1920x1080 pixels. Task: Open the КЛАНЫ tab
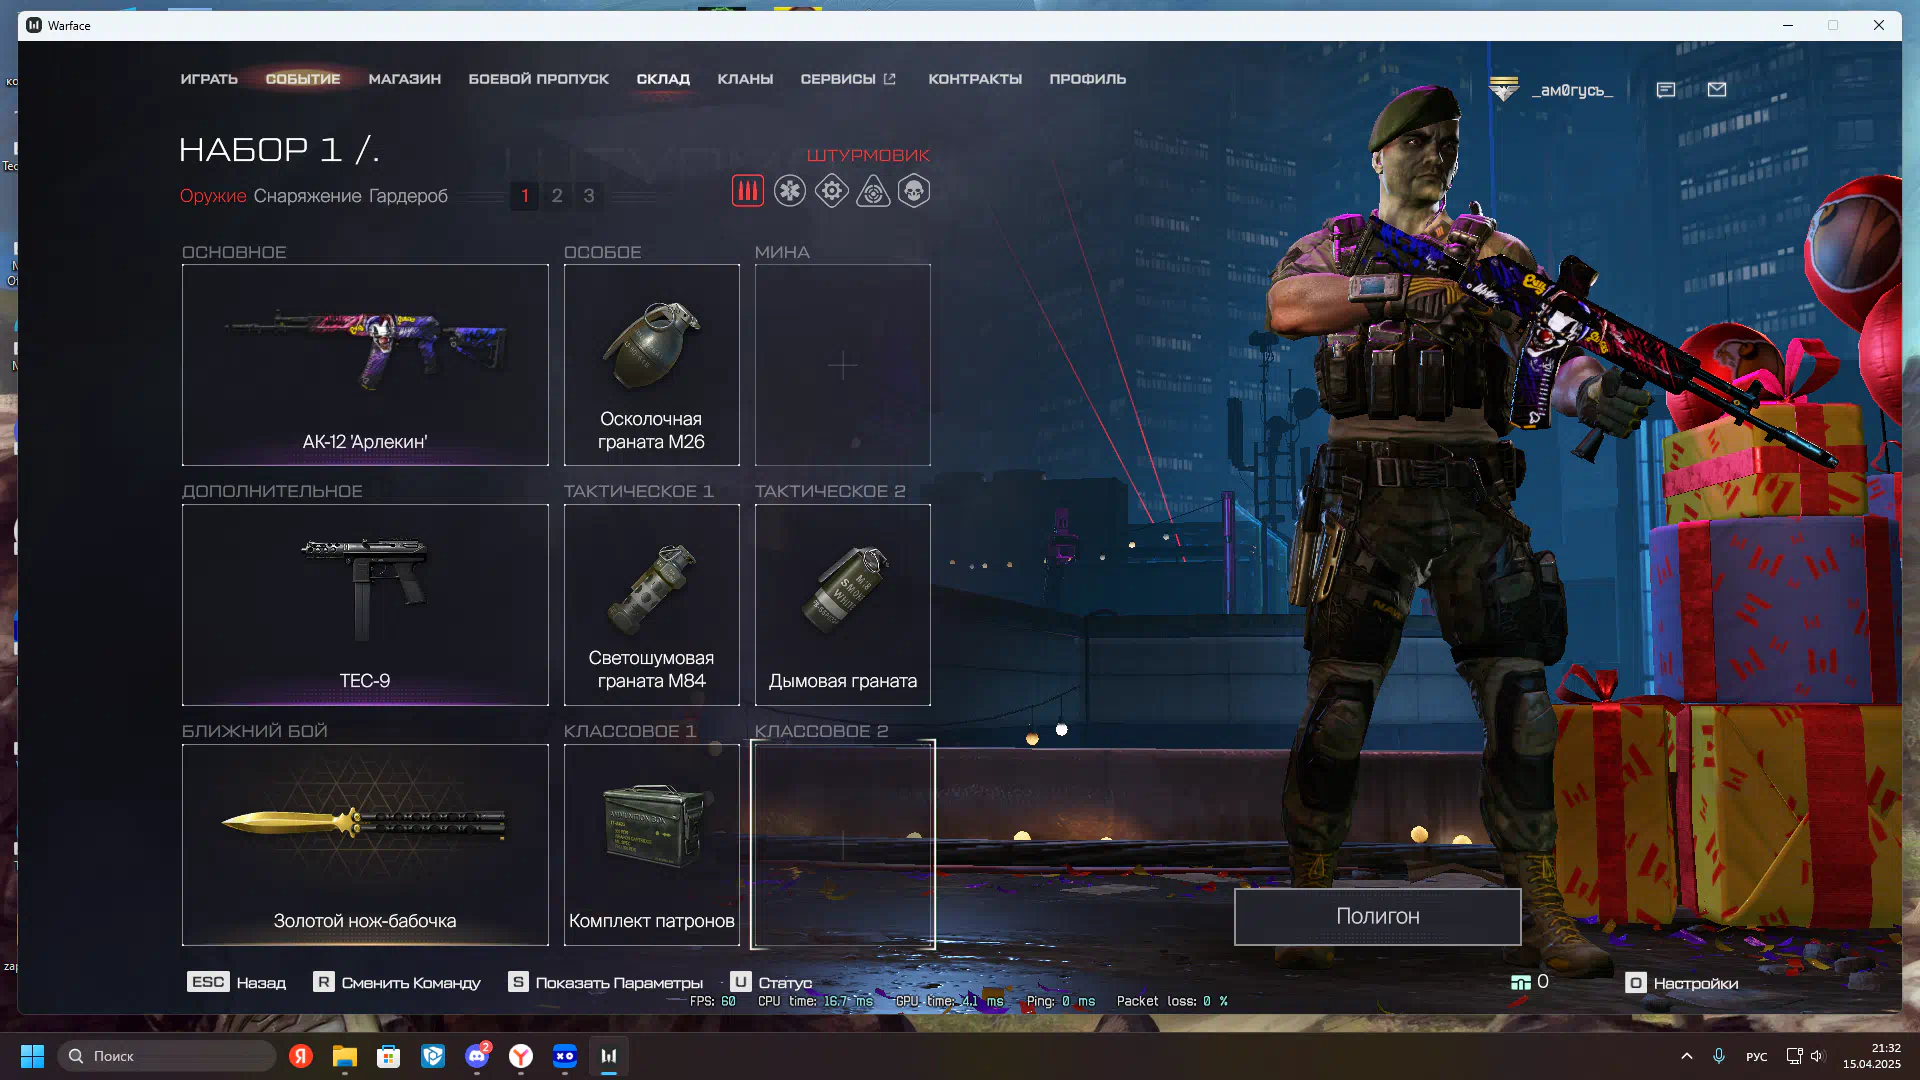click(745, 79)
